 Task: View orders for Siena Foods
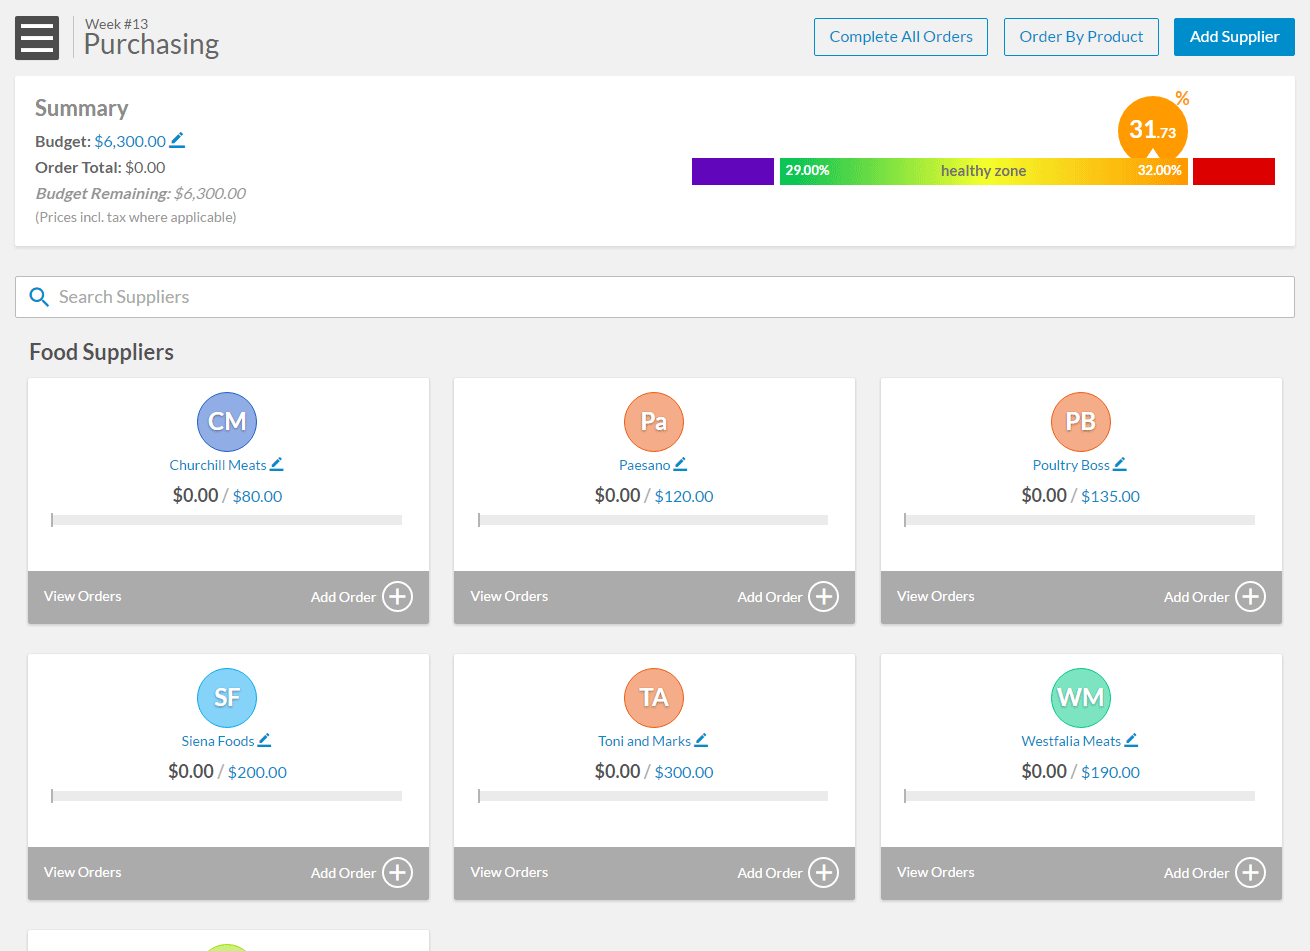coord(83,872)
